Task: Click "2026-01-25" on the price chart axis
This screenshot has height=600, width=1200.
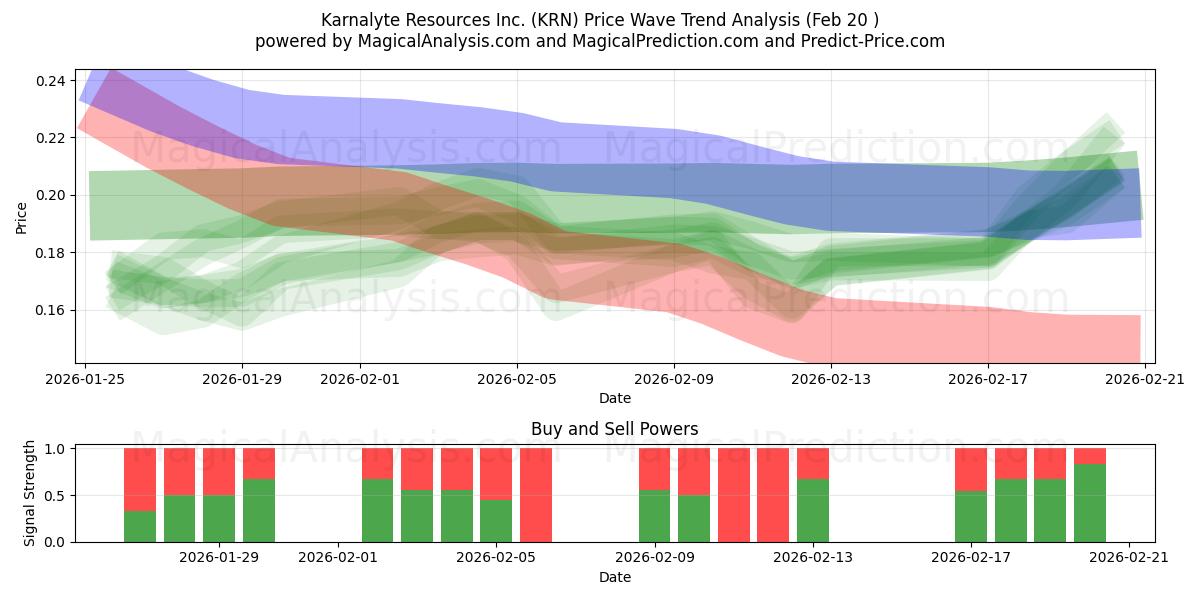Action: point(85,379)
